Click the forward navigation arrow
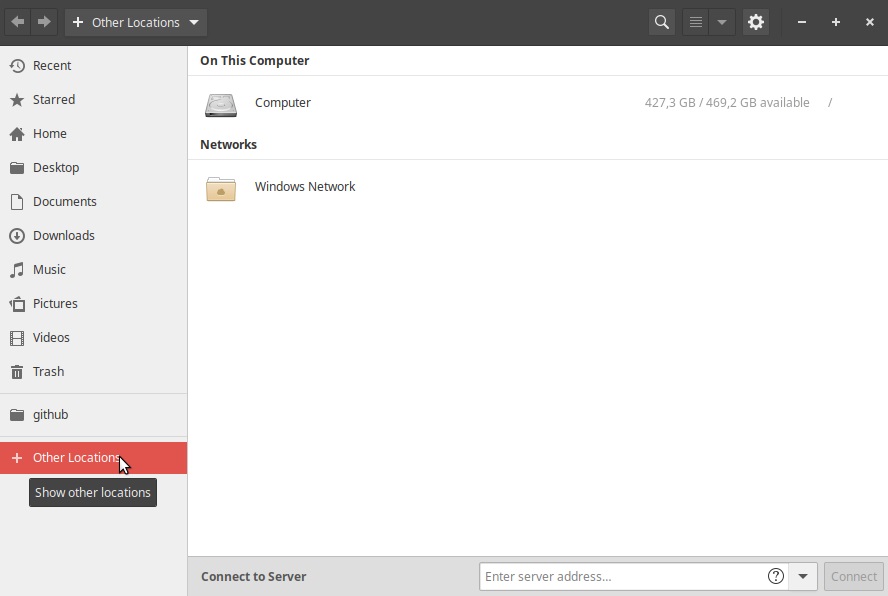The width and height of the screenshot is (888, 596). [44, 22]
